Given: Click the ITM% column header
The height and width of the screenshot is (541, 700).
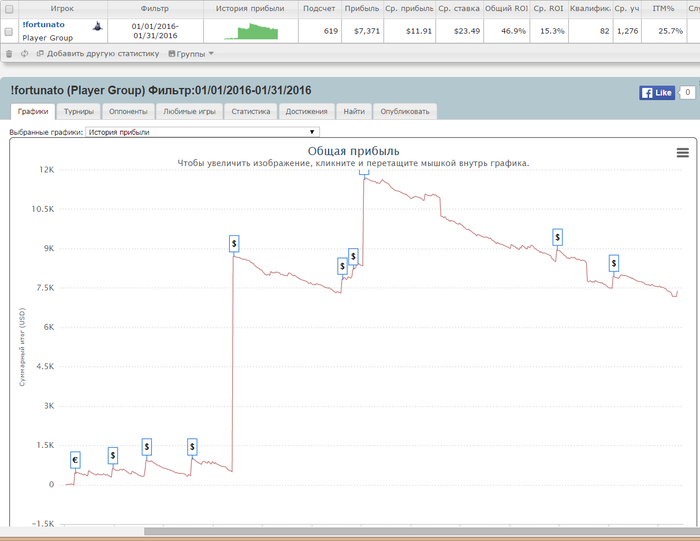Looking at the screenshot, I should tap(663, 8).
